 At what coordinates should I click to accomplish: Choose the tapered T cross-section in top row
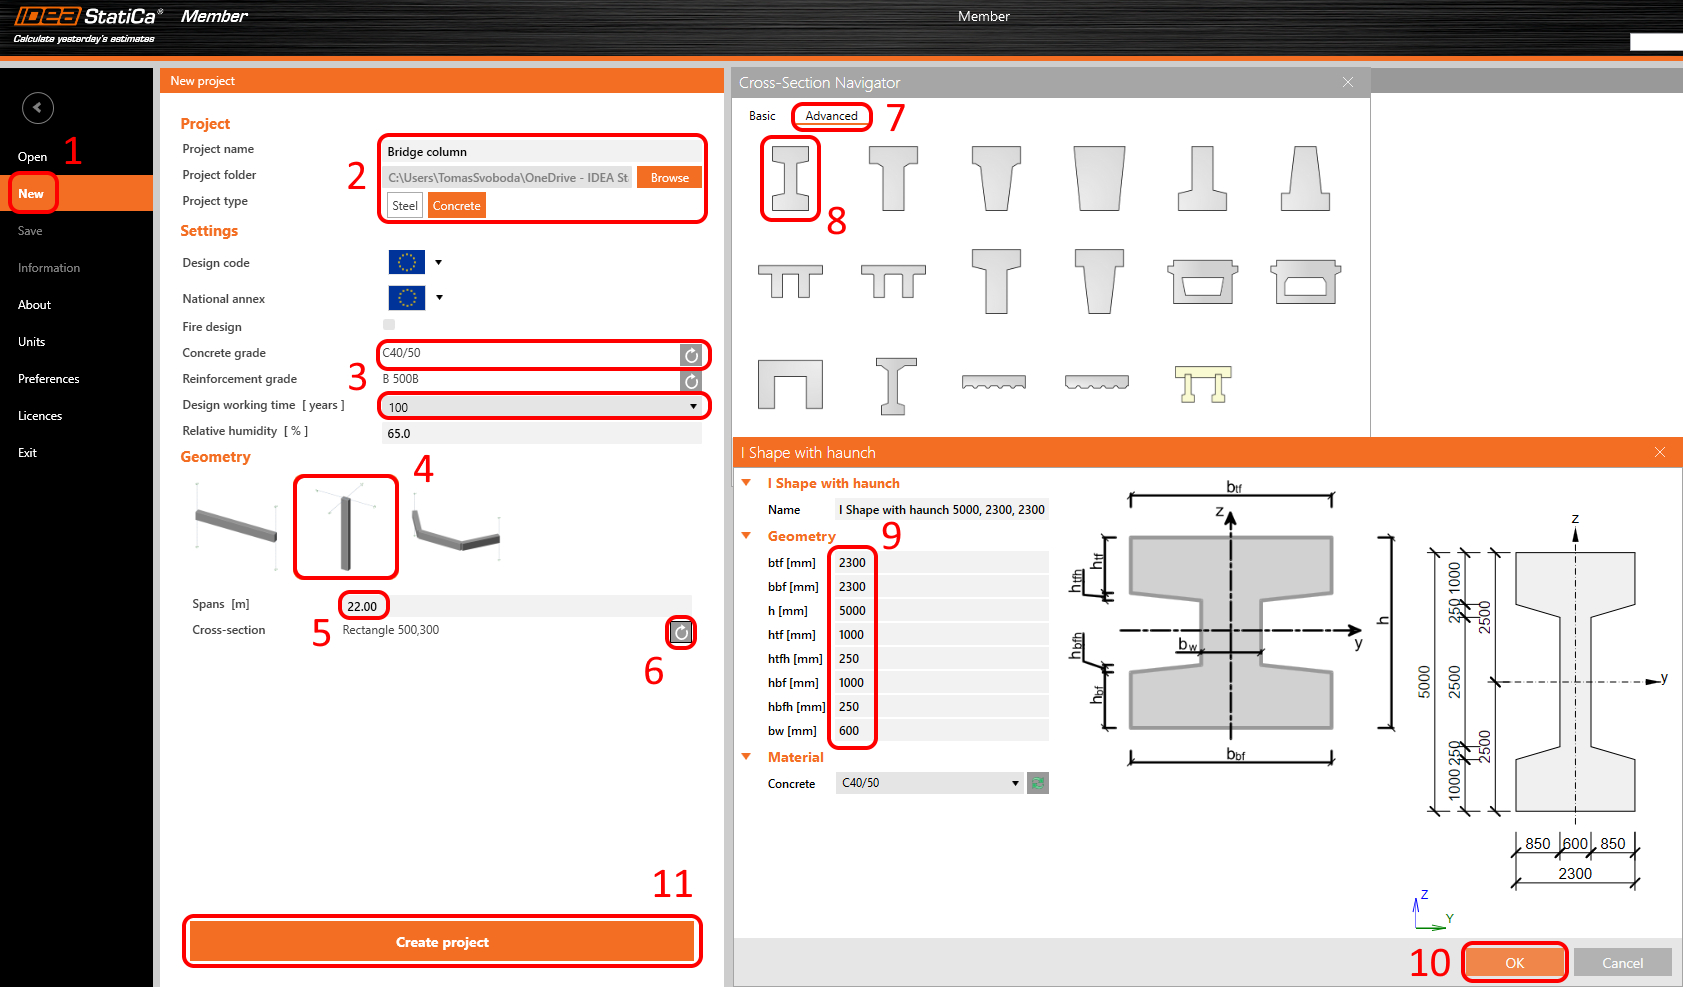tap(996, 178)
